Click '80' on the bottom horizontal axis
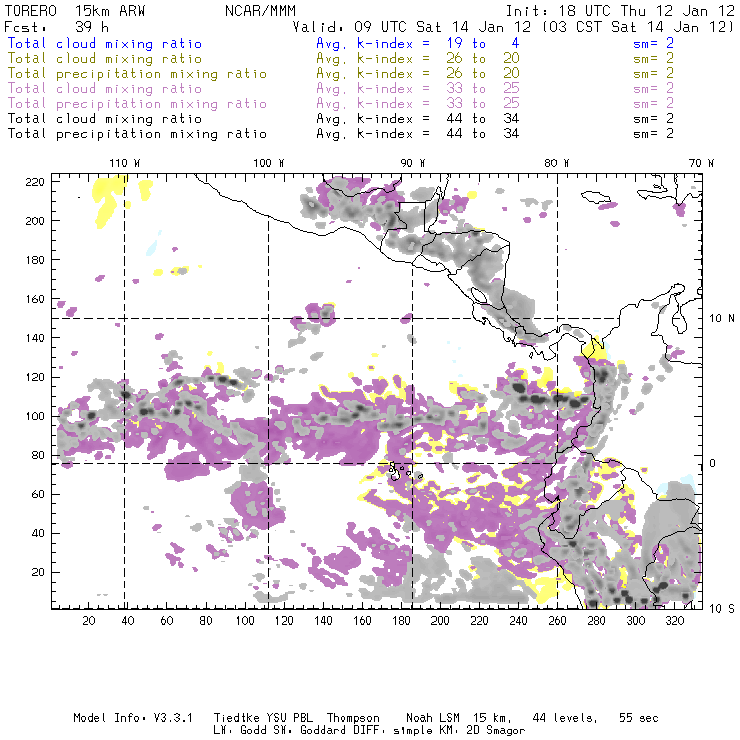The width and height of the screenshot is (740, 740). pos(206,621)
